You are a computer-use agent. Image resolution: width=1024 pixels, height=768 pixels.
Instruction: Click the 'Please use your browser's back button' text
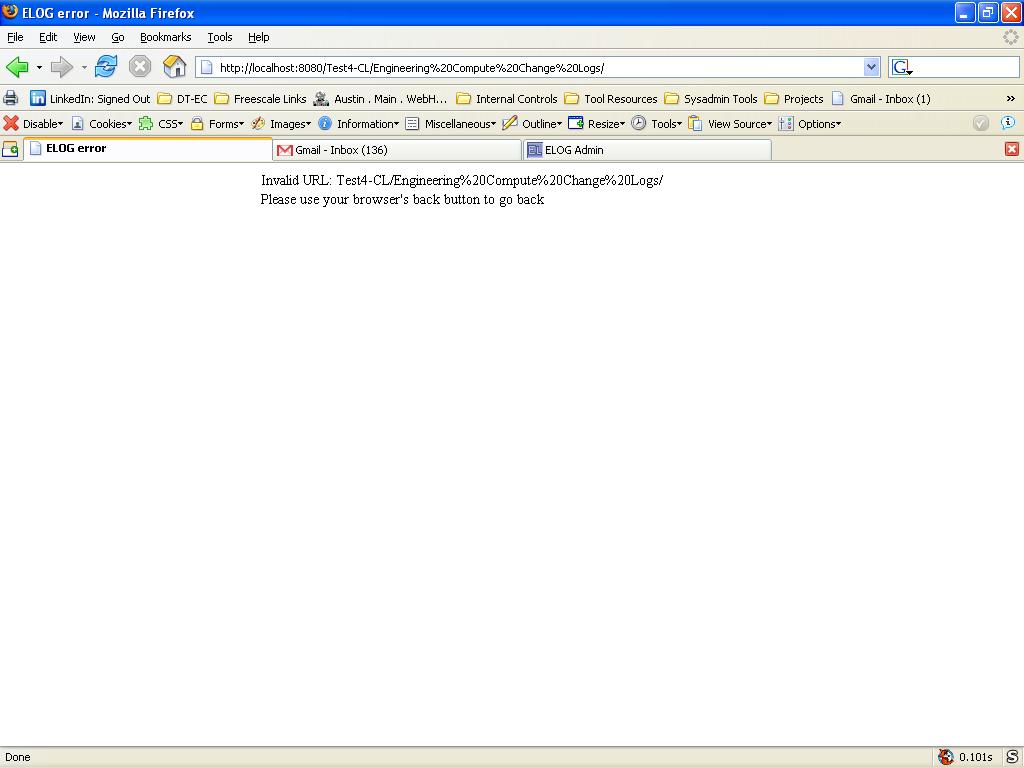(402, 199)
